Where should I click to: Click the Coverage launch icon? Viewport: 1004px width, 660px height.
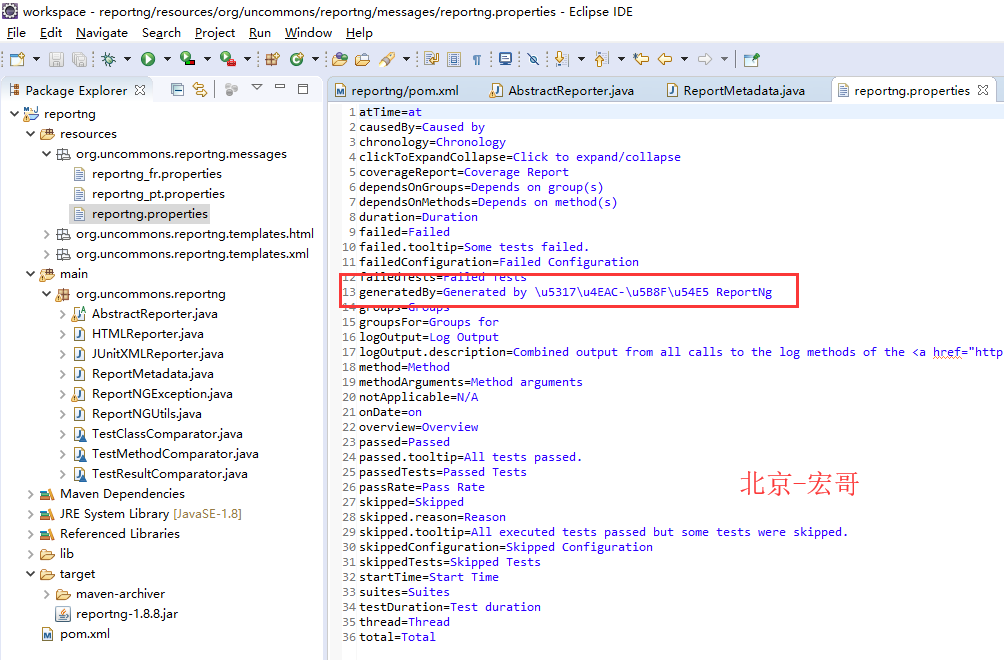pyautogui.click(x=188, y=60)
